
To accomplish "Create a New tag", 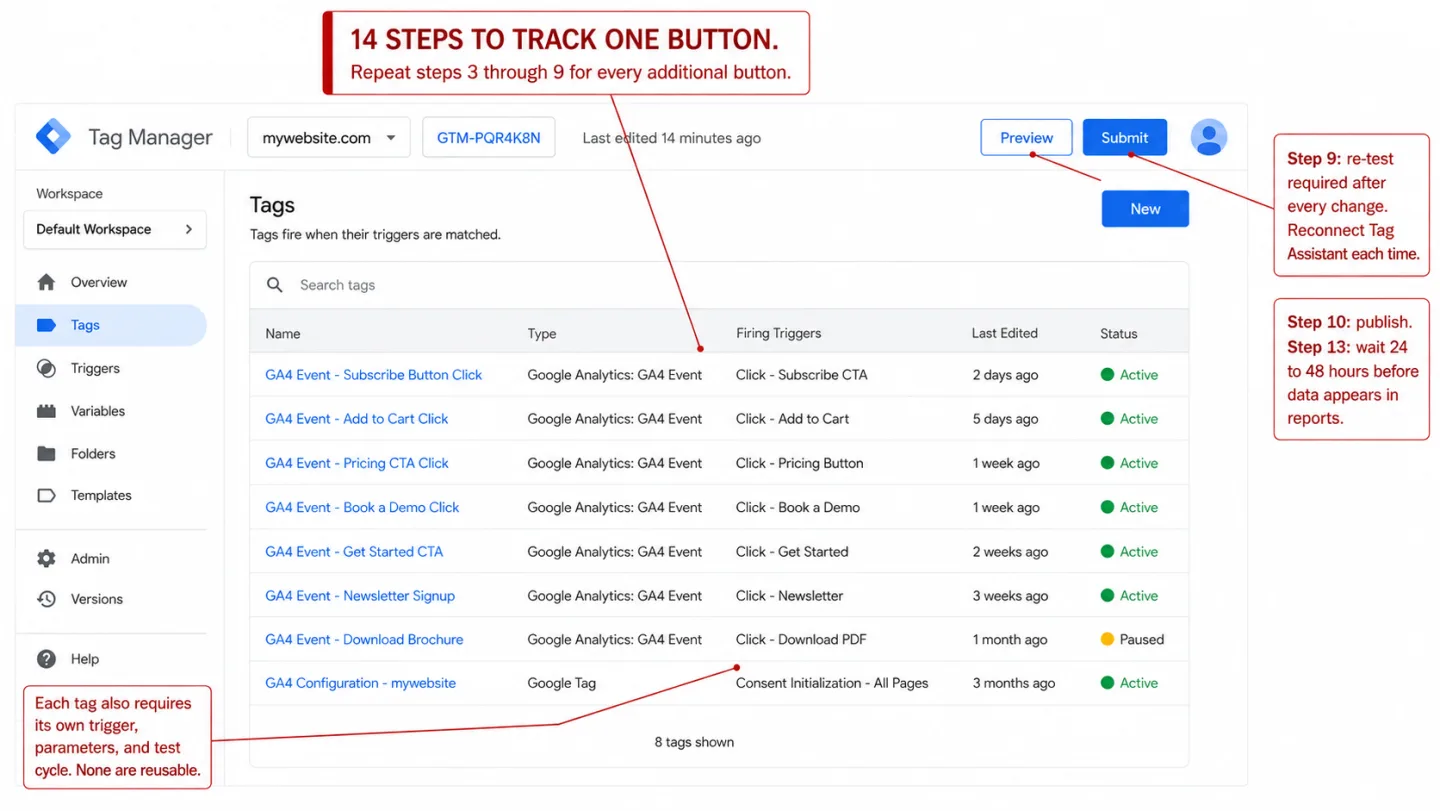I will click(x=1145, y=209).
